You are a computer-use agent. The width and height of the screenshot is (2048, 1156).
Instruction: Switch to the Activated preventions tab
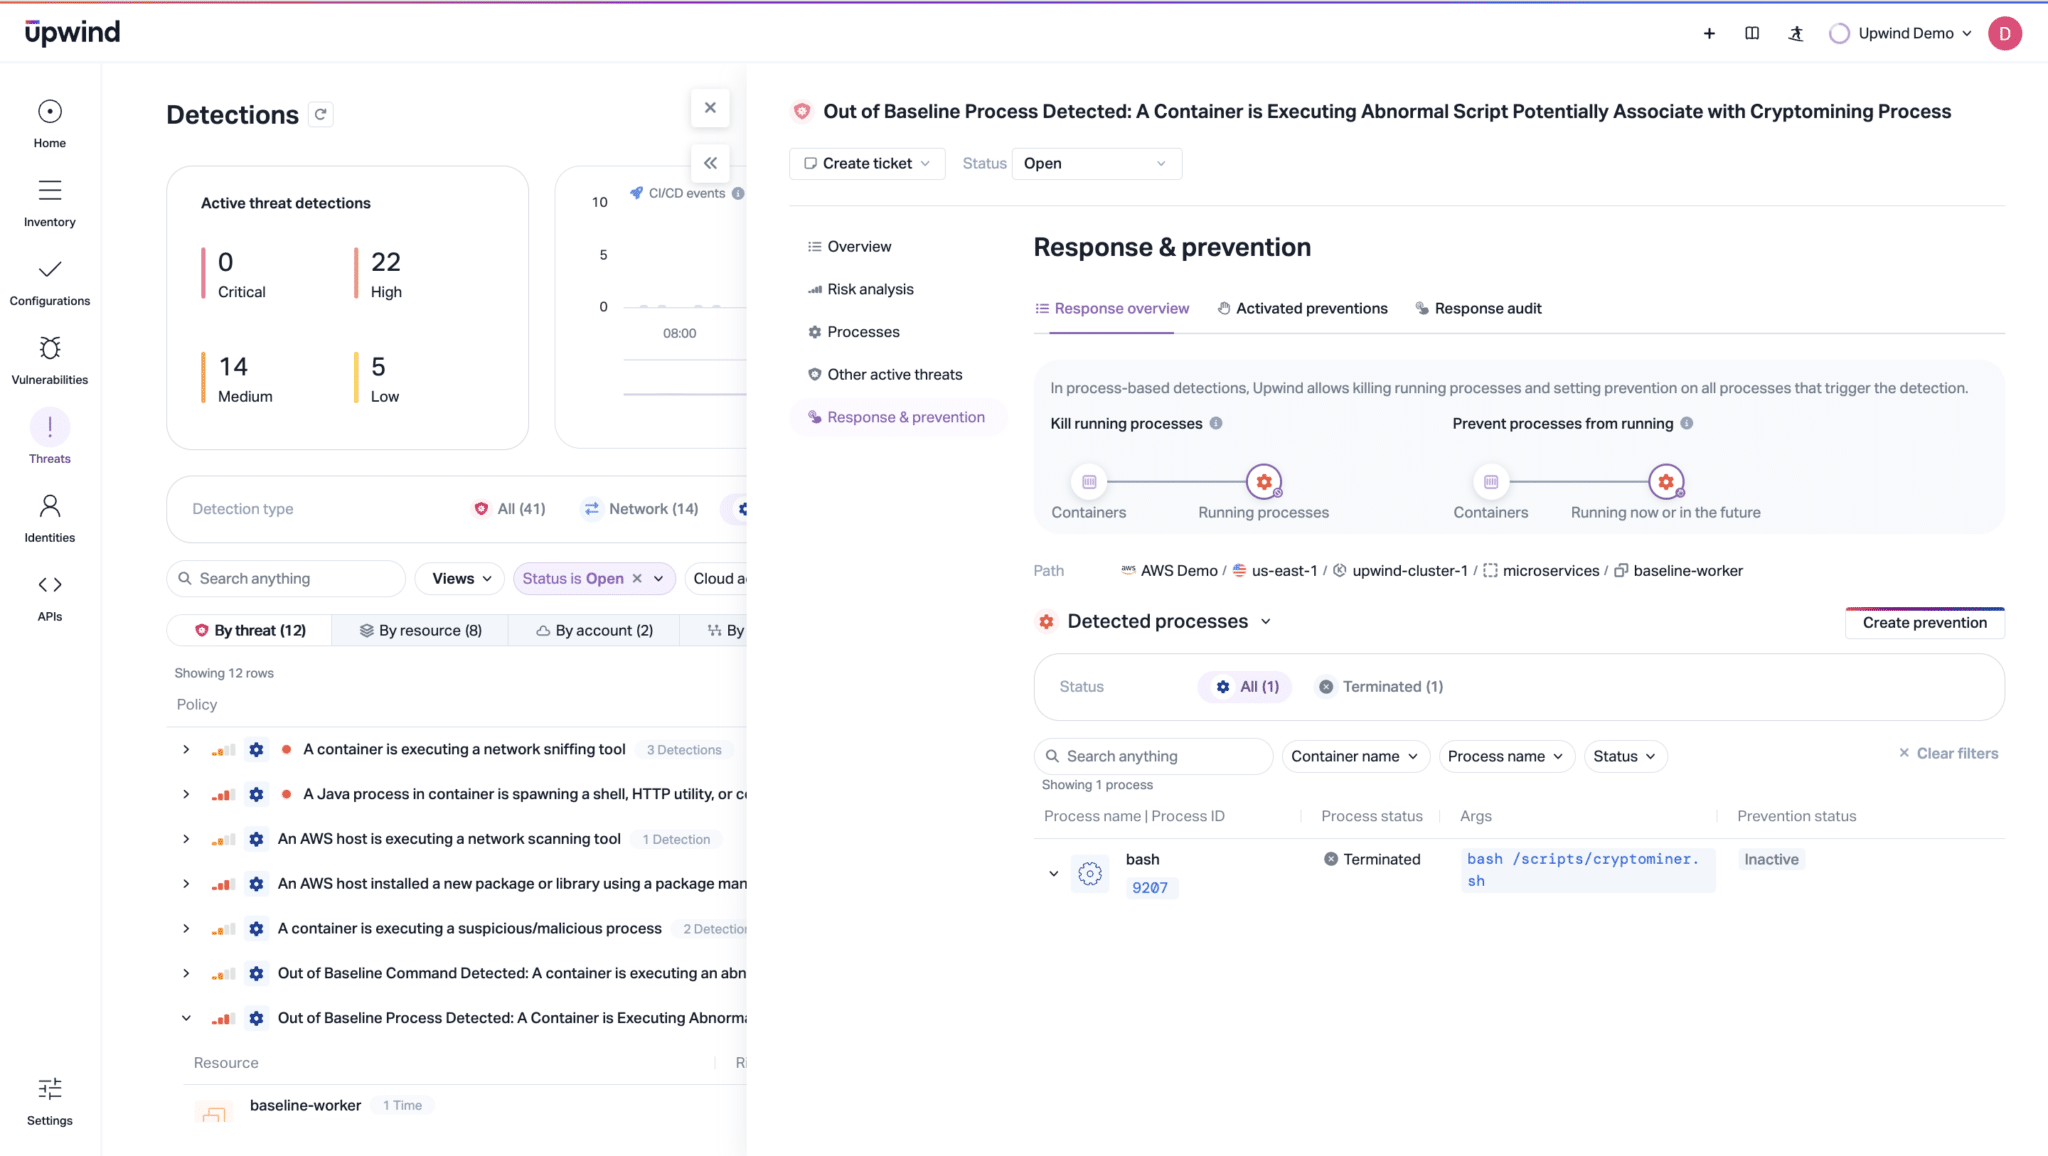[1302, 308]
